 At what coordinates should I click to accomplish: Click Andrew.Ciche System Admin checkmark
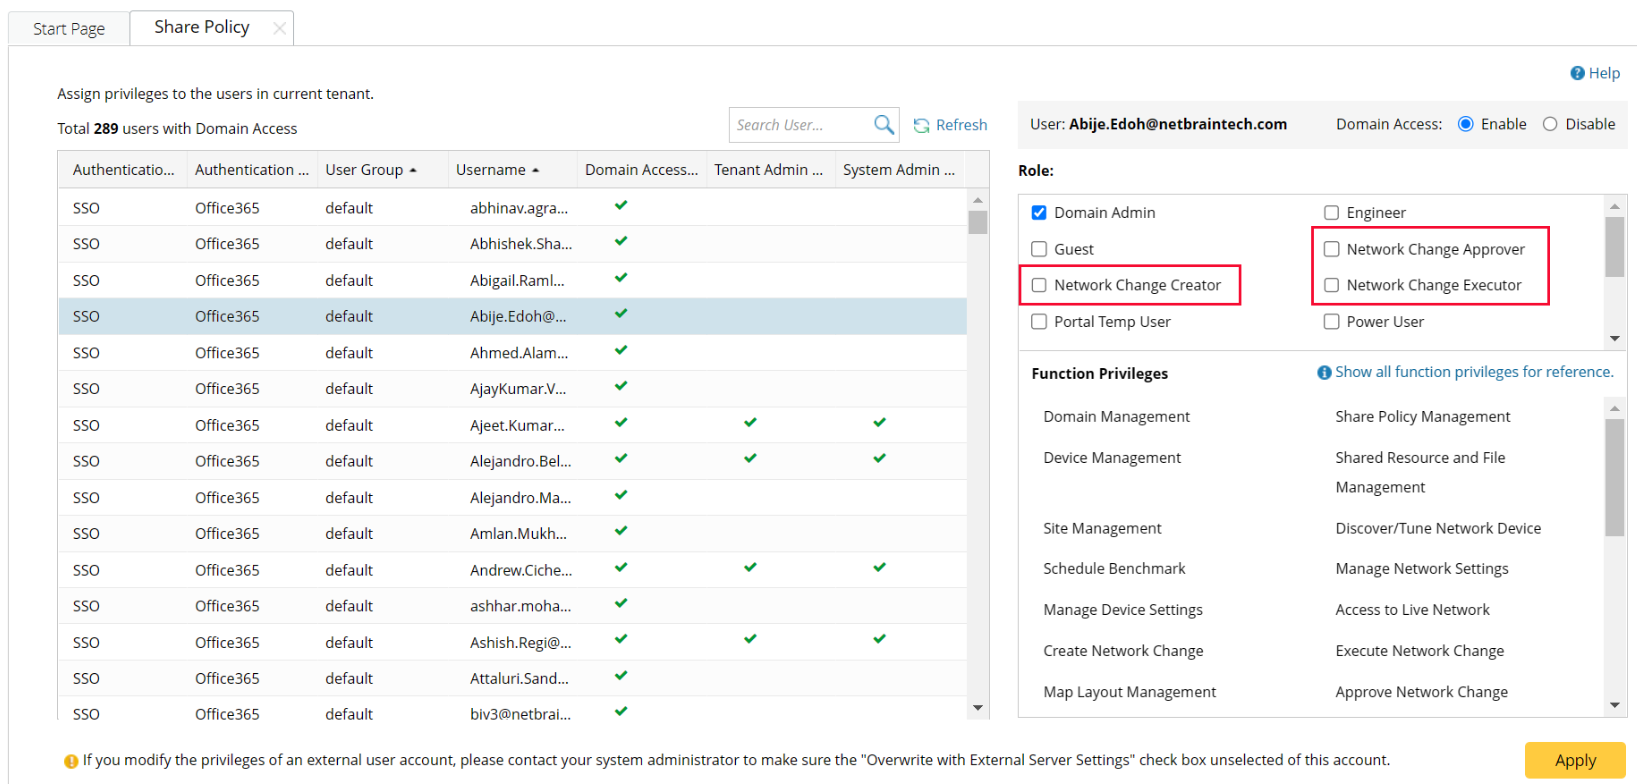(879, 568)
